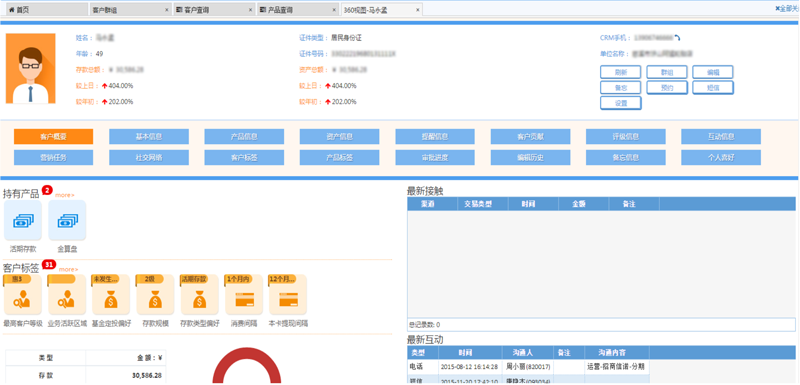Open the 本卡提现间隔 tag icon
This screenshot has width=800, height=385.
point(288,295)
